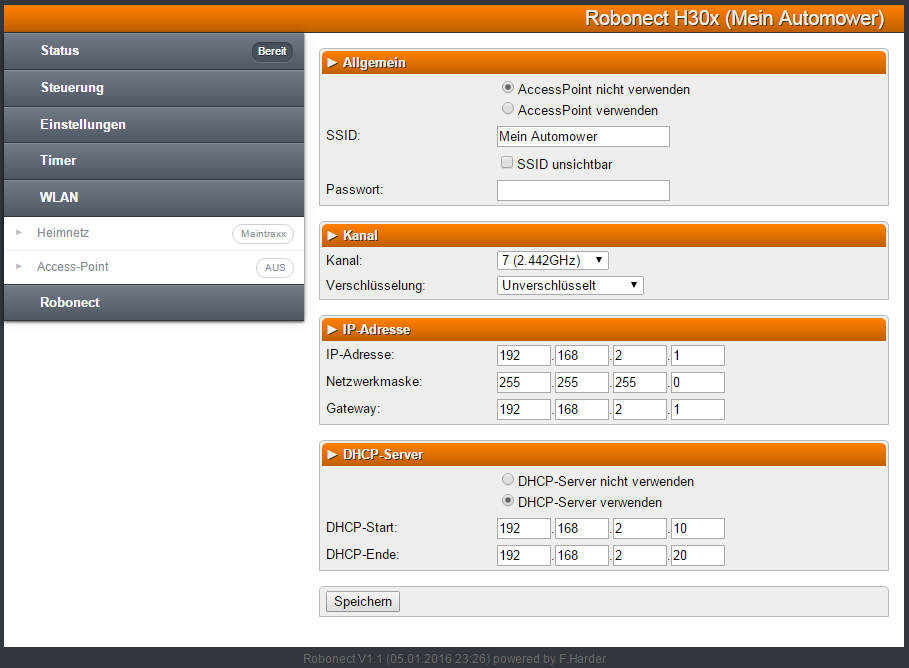Collapse the DHCP-Server section header
Image resolution: width=909 pixels, height=668 pixels.
point(603,455)
